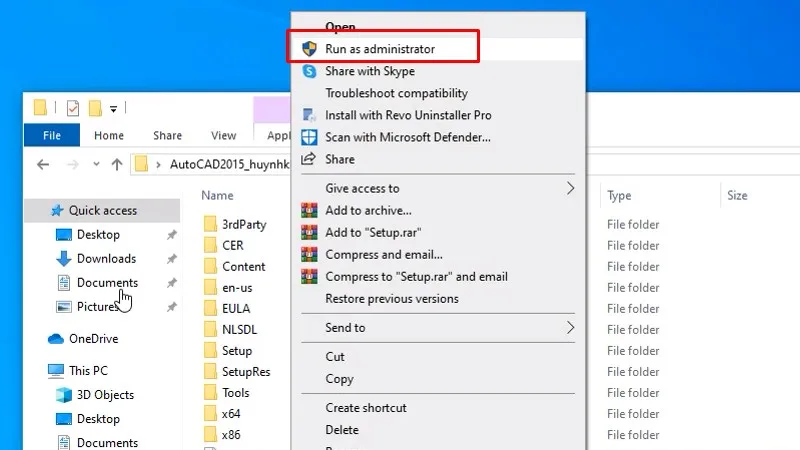Click the Skype icon in context menu
The image size is (800, 450).
click(309, 71)
